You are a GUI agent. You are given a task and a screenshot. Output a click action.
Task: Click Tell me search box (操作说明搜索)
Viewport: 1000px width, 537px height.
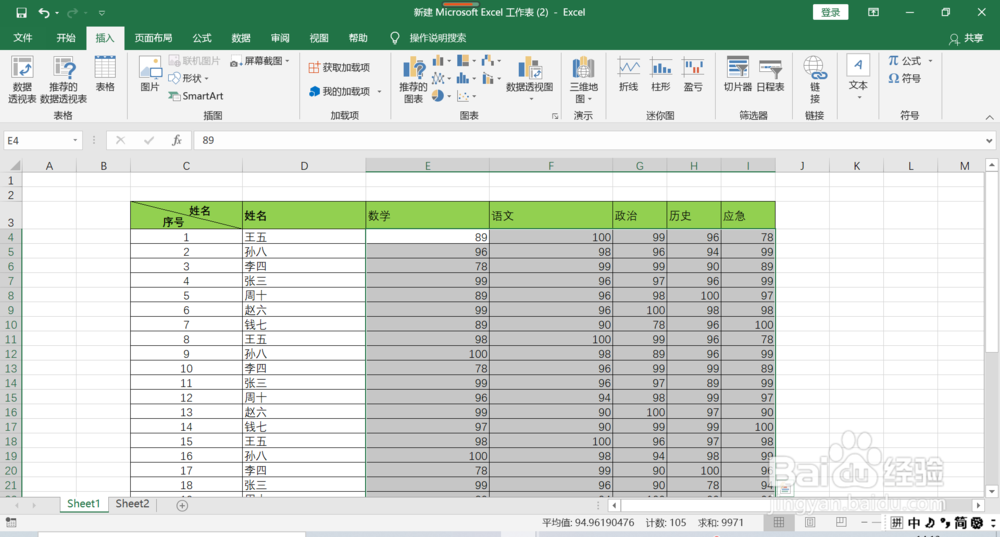[x=437, y=38]
